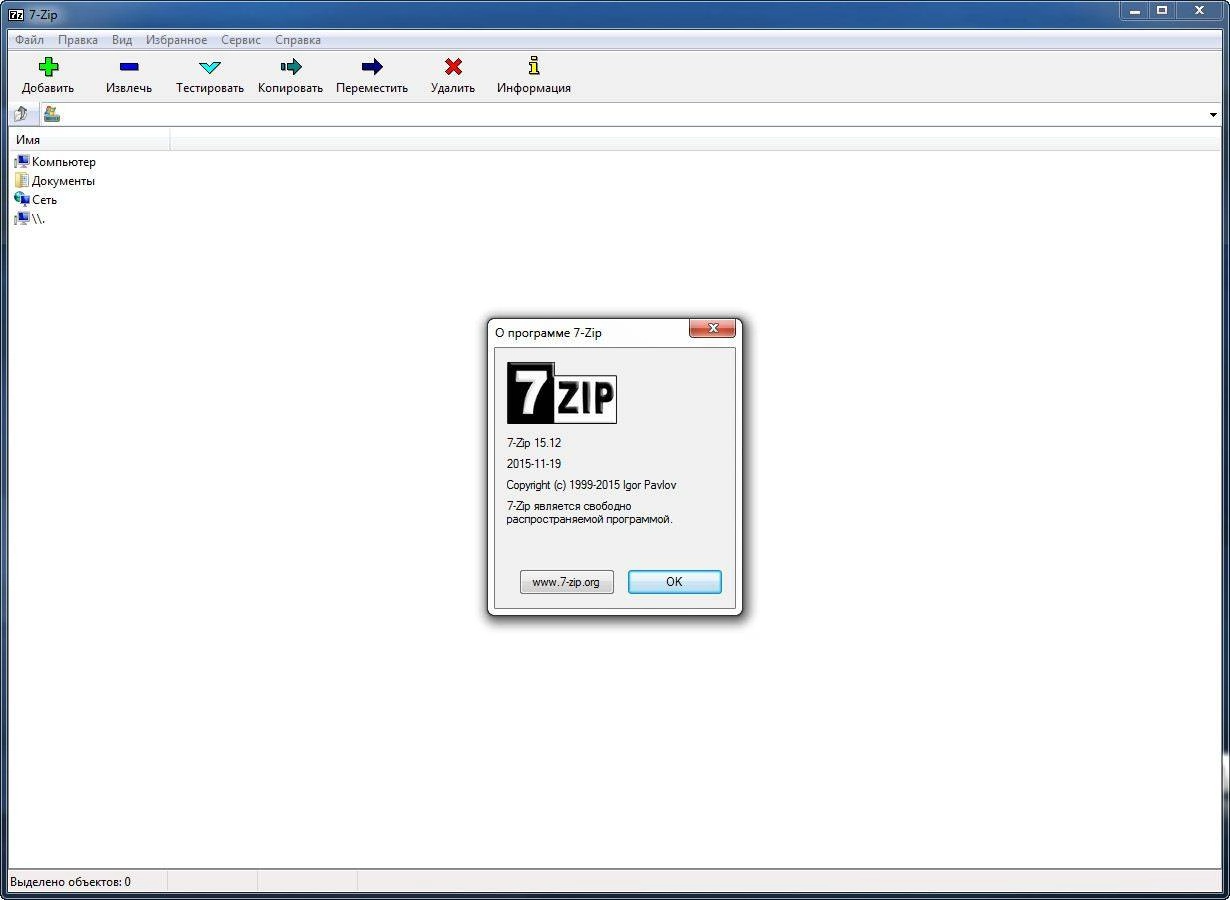
Task: Click the 7-Zip 15.12 version text
Action: [534, 442]
